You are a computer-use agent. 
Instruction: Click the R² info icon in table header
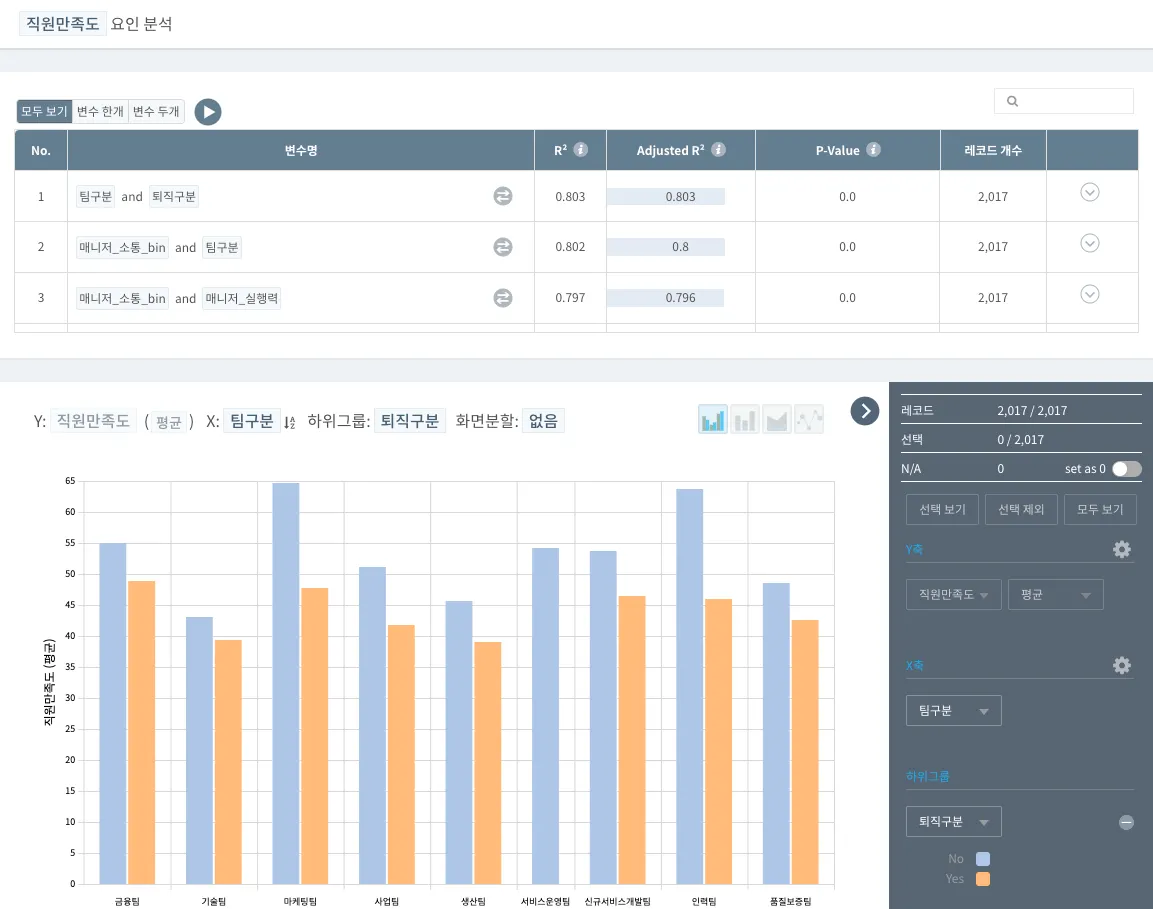[x=581, y=150]
